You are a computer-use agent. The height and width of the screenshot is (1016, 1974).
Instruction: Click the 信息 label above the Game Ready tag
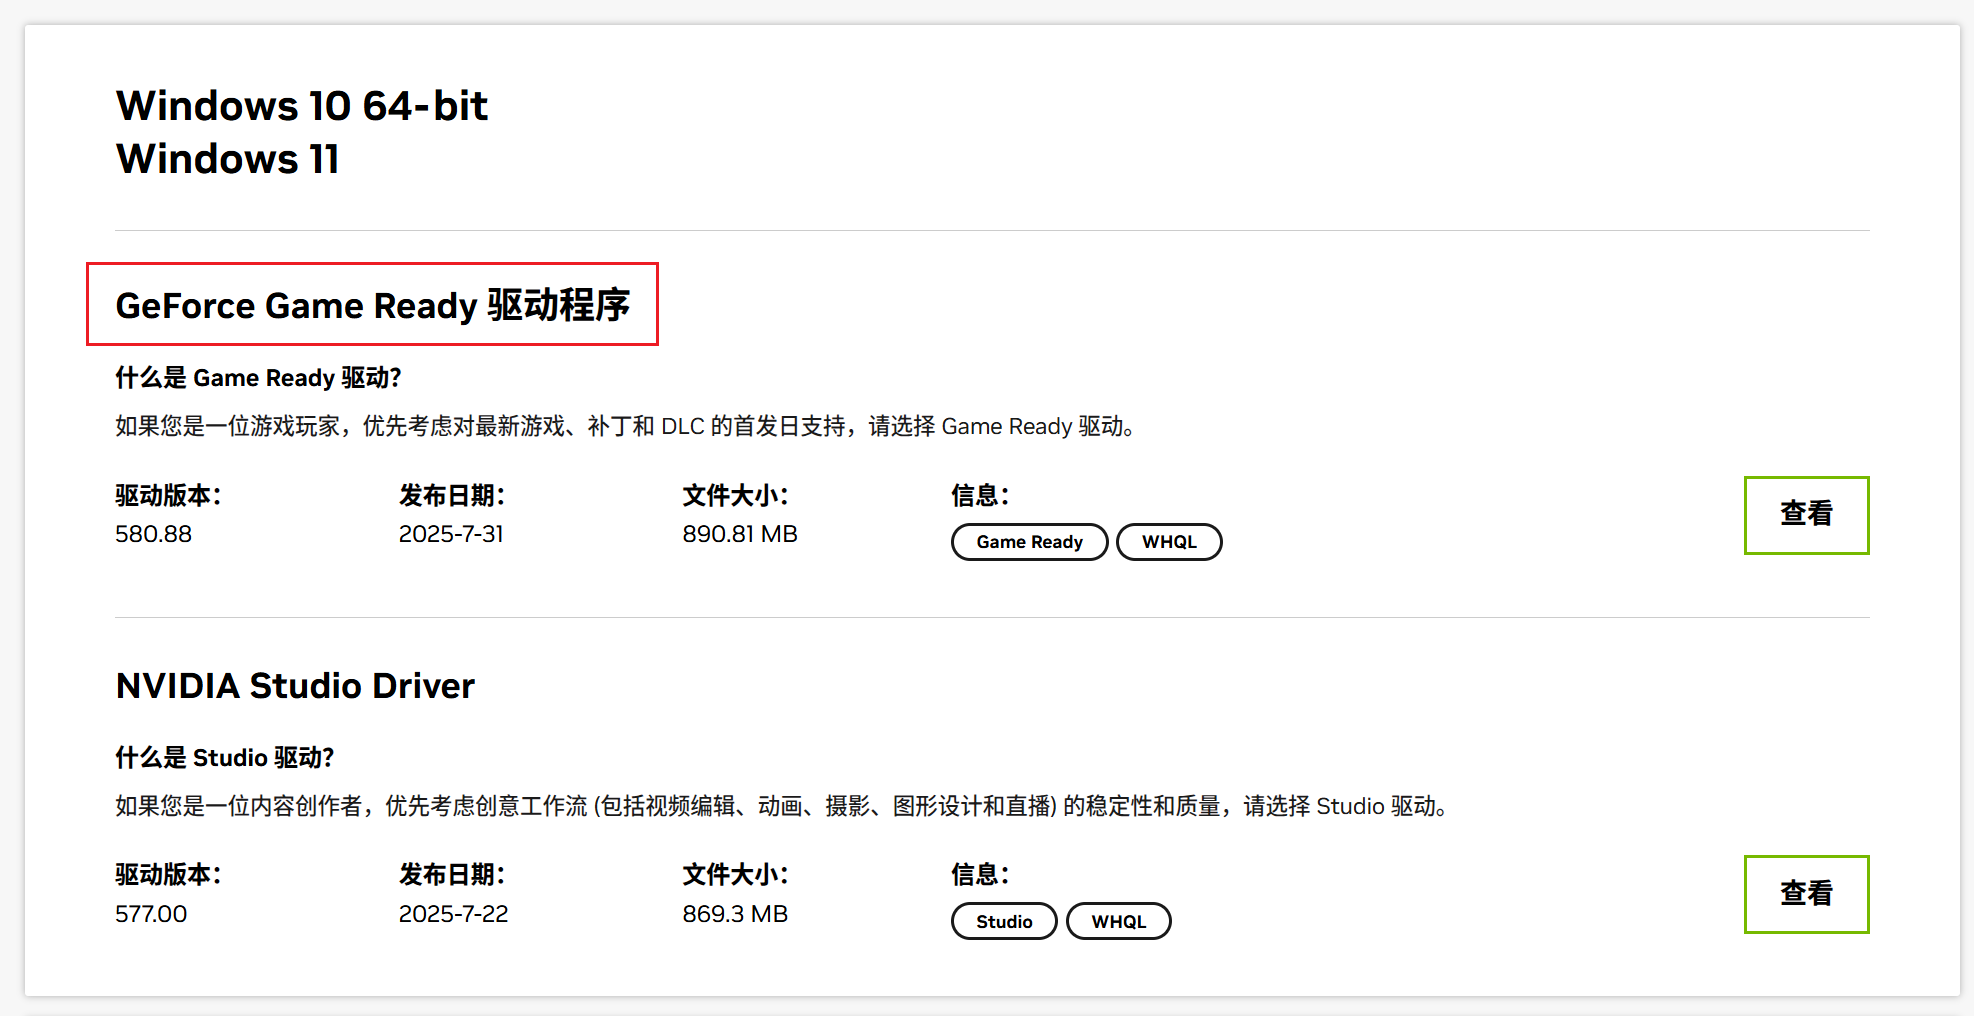tap(980, 496)
